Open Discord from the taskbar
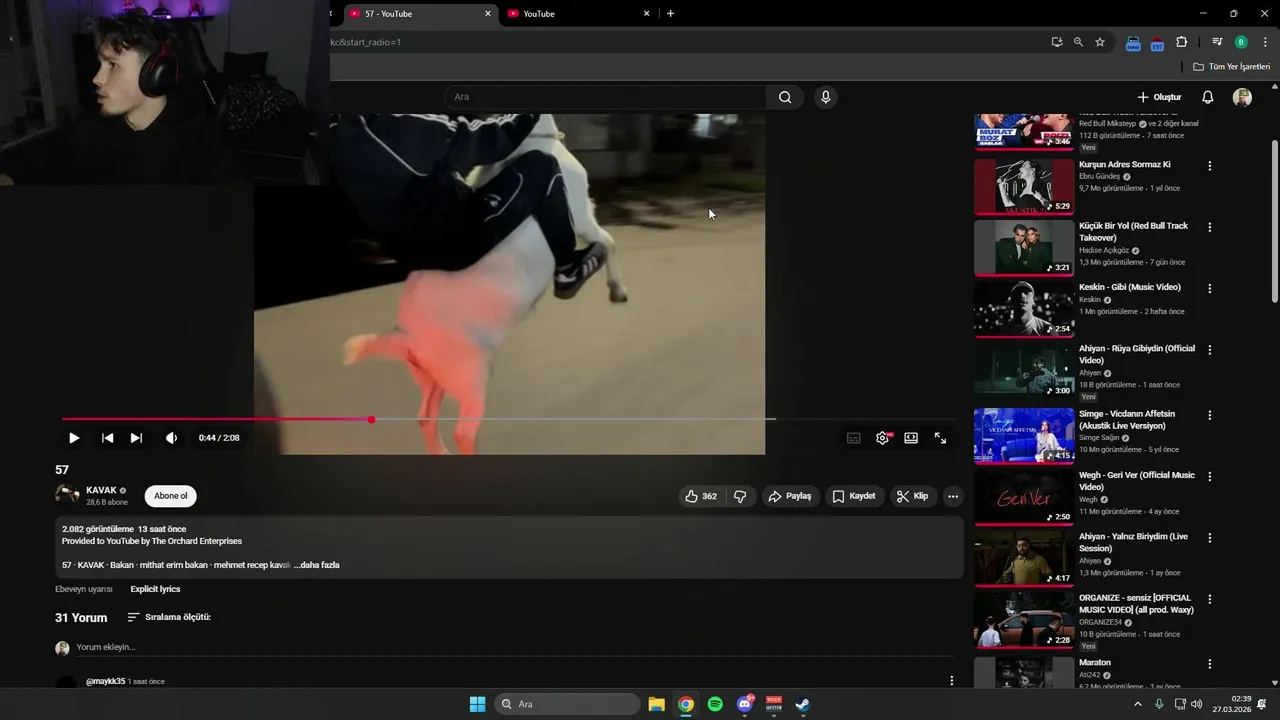This screenshot has height=720, width=1280. (744, 704)
